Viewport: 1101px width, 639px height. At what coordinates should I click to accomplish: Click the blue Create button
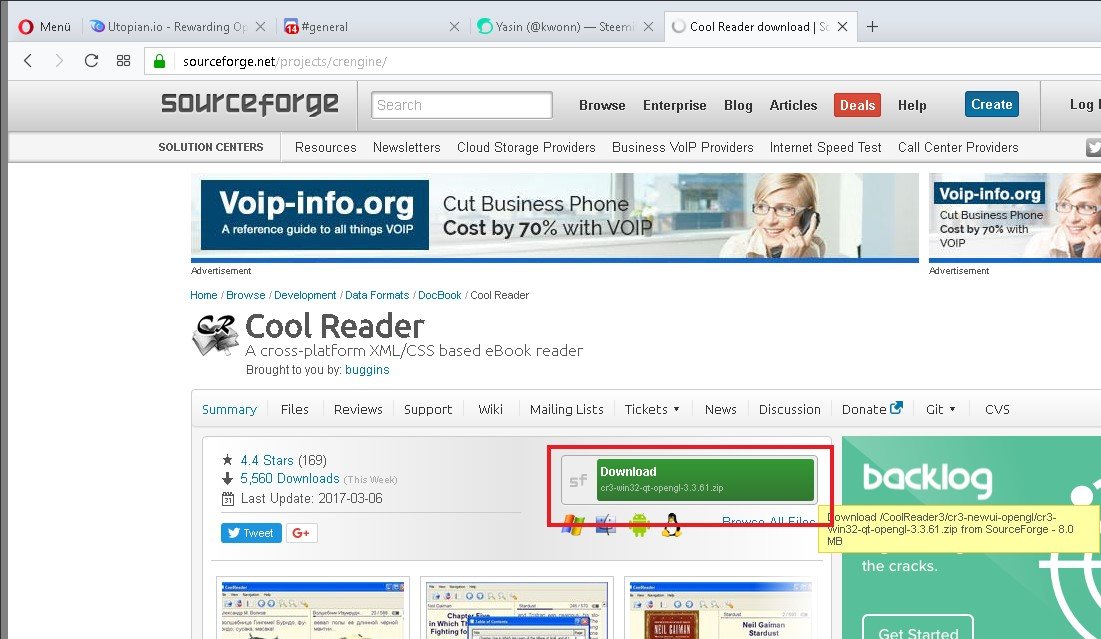coord(991,105)
